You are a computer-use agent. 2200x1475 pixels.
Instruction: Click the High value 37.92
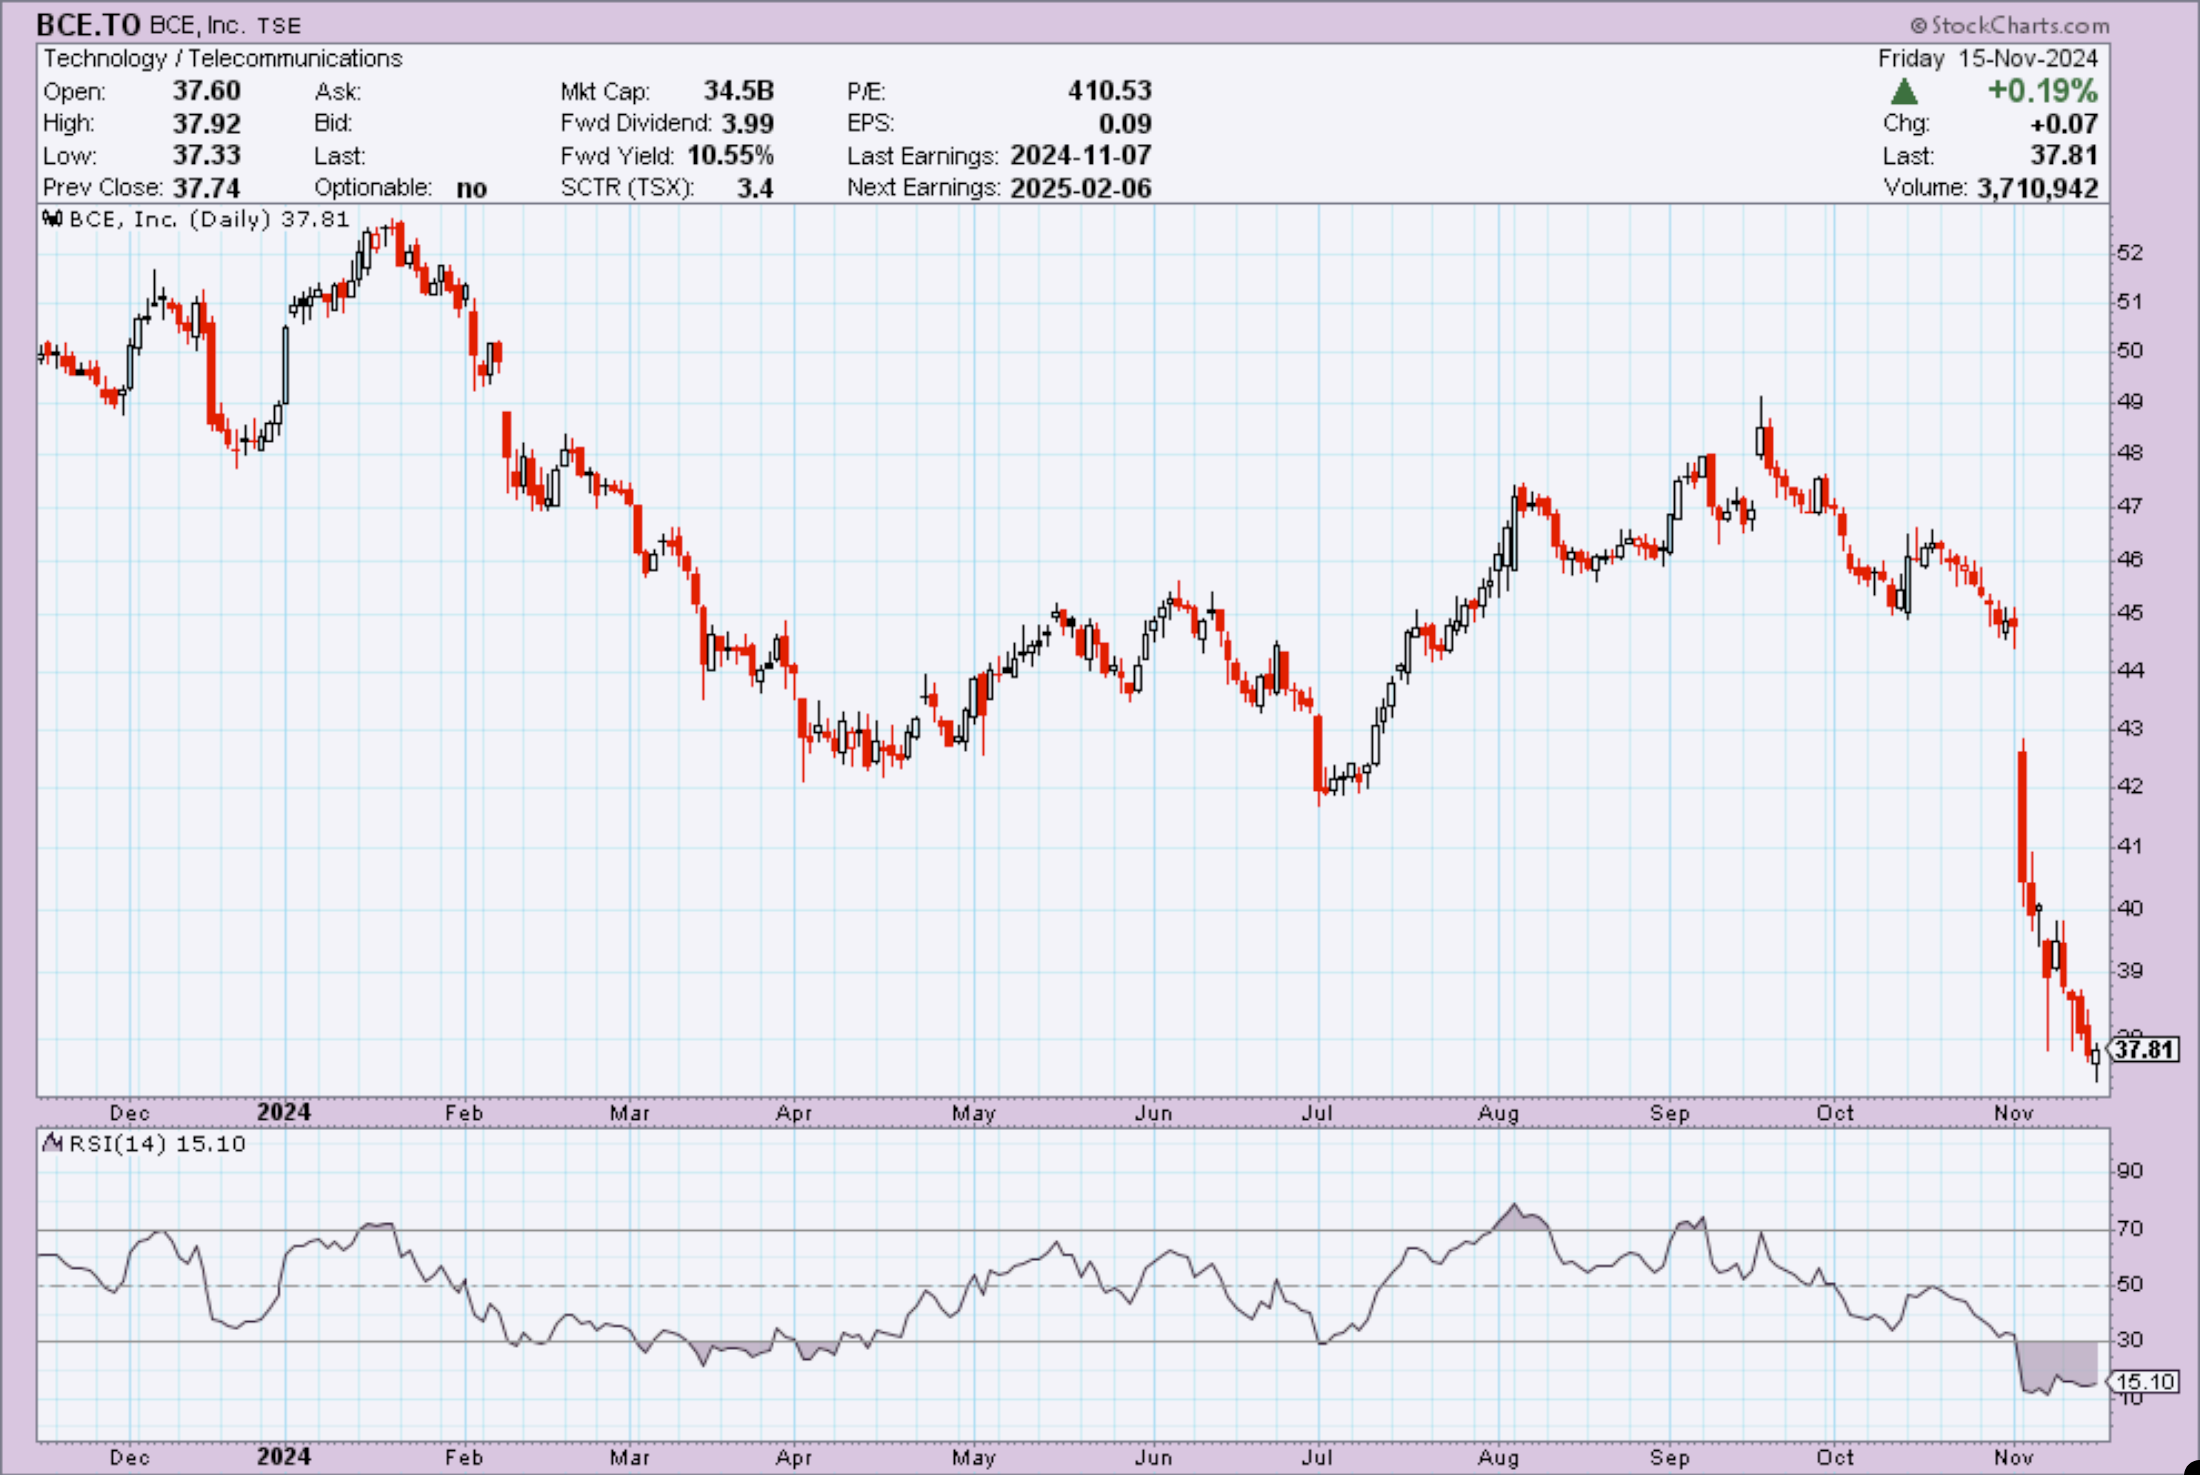tap(206, 123)
